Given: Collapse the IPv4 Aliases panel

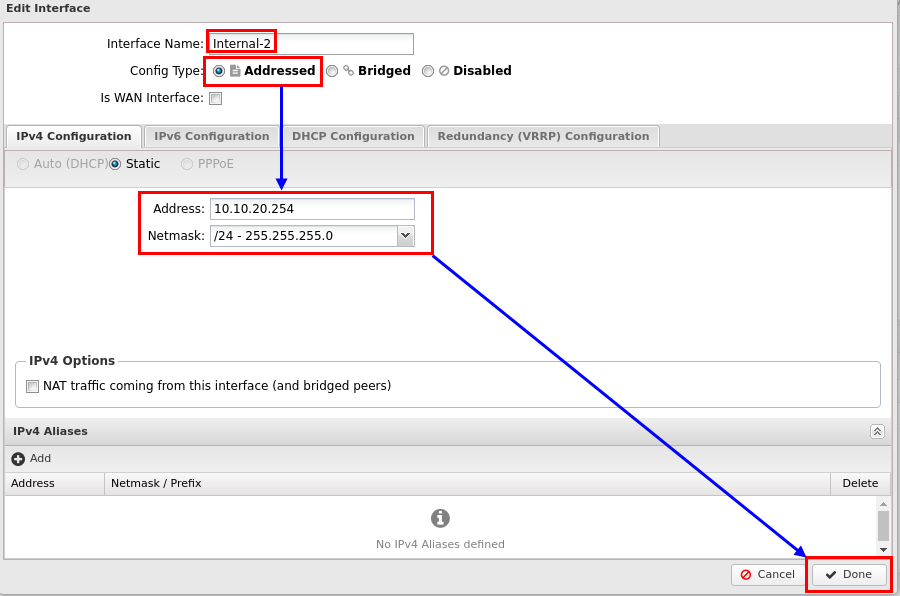Looking at the screenshot, I should point(877,431).
